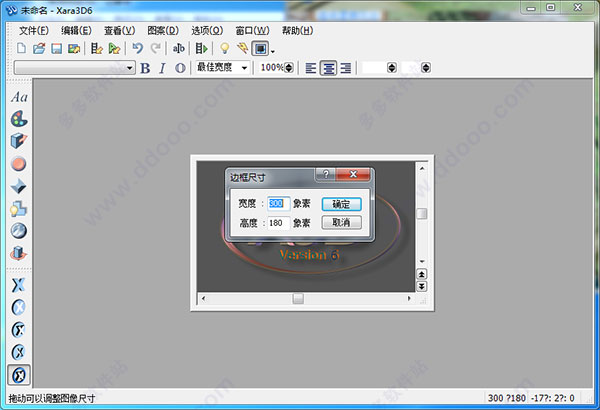The image size is (600, 410).
Task: Open the rotating cube animation tool
Action: [x=19, y=253]
